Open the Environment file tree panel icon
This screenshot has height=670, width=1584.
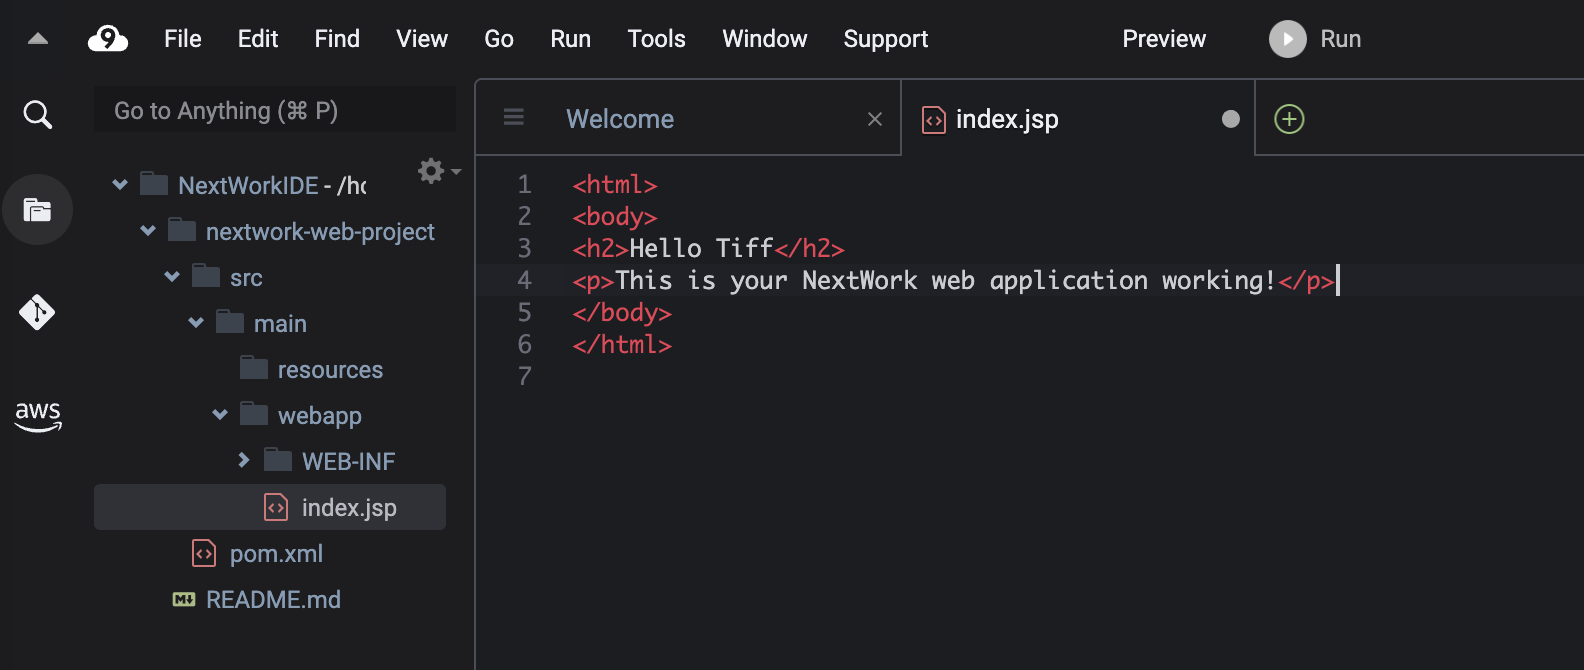(x=37, y=210)
